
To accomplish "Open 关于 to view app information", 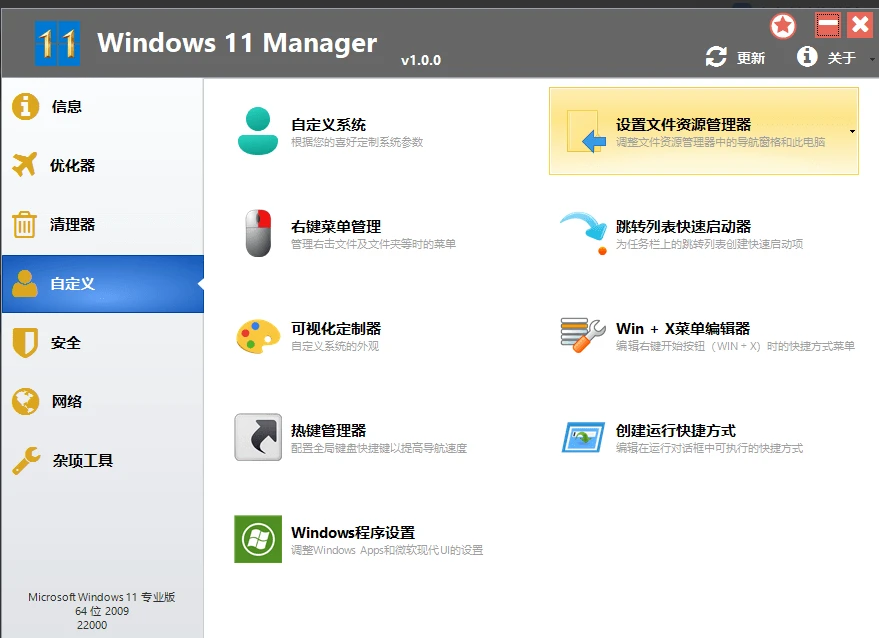I will (838, 57).
